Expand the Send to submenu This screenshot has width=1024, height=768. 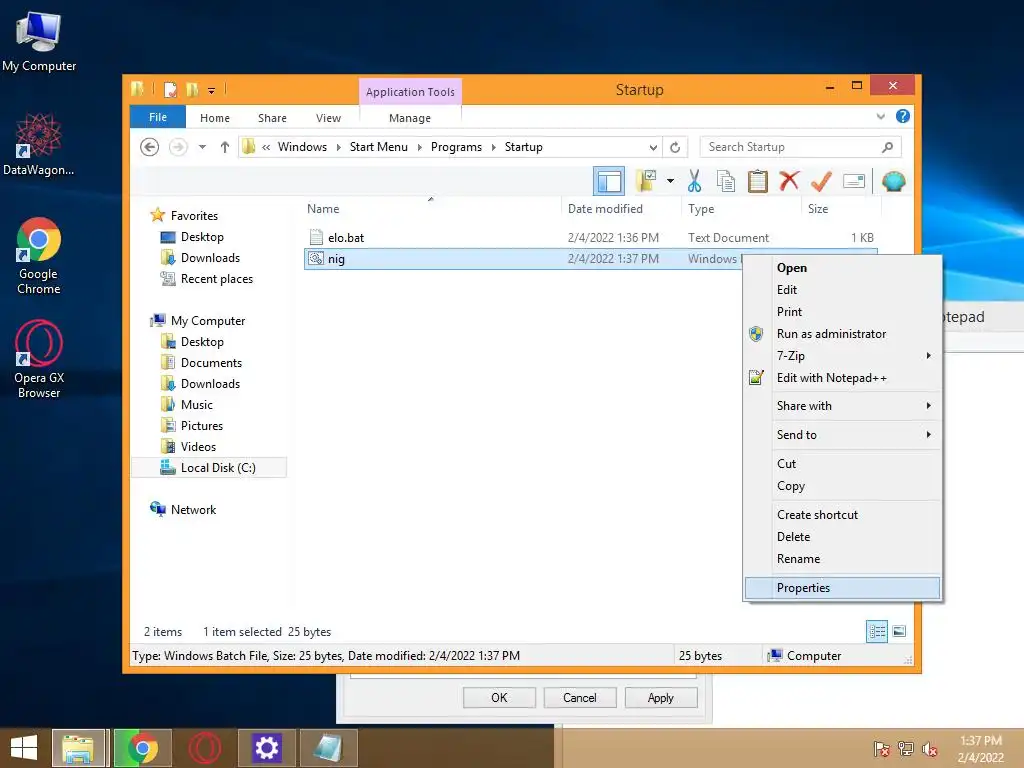842,435
